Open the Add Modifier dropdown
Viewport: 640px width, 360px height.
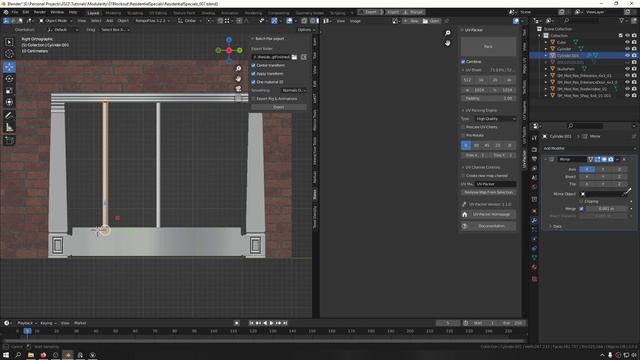coord(589,148)
